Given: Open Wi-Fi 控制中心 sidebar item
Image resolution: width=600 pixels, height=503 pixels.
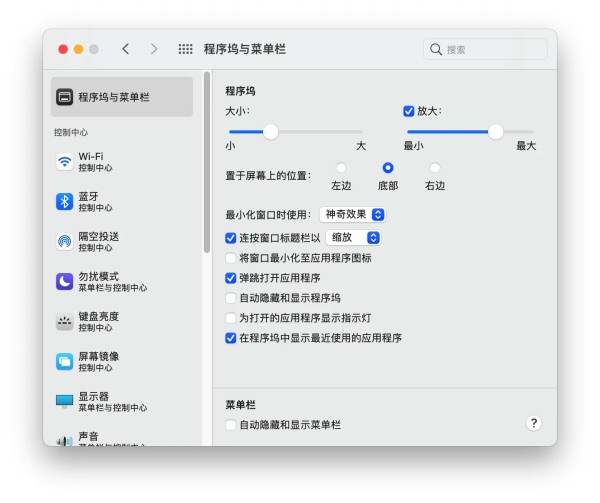Looking at the screenshot, I should pyautogui.click(x=124, y=162).
